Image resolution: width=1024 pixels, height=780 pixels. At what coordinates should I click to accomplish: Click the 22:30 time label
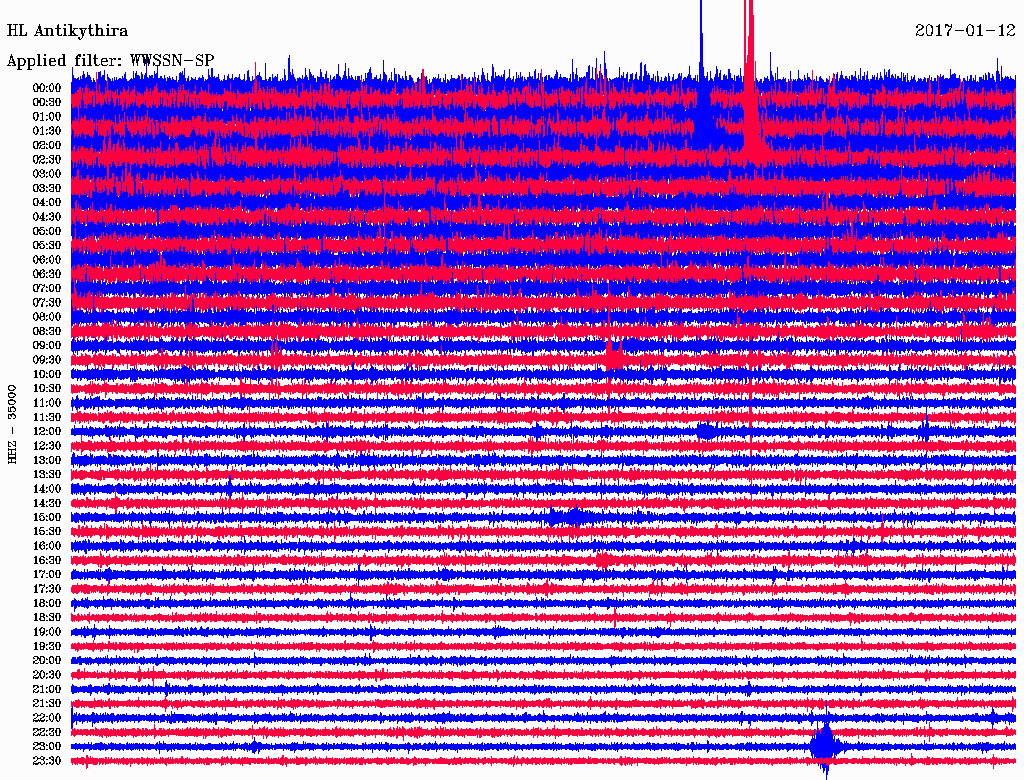(47, 732)
